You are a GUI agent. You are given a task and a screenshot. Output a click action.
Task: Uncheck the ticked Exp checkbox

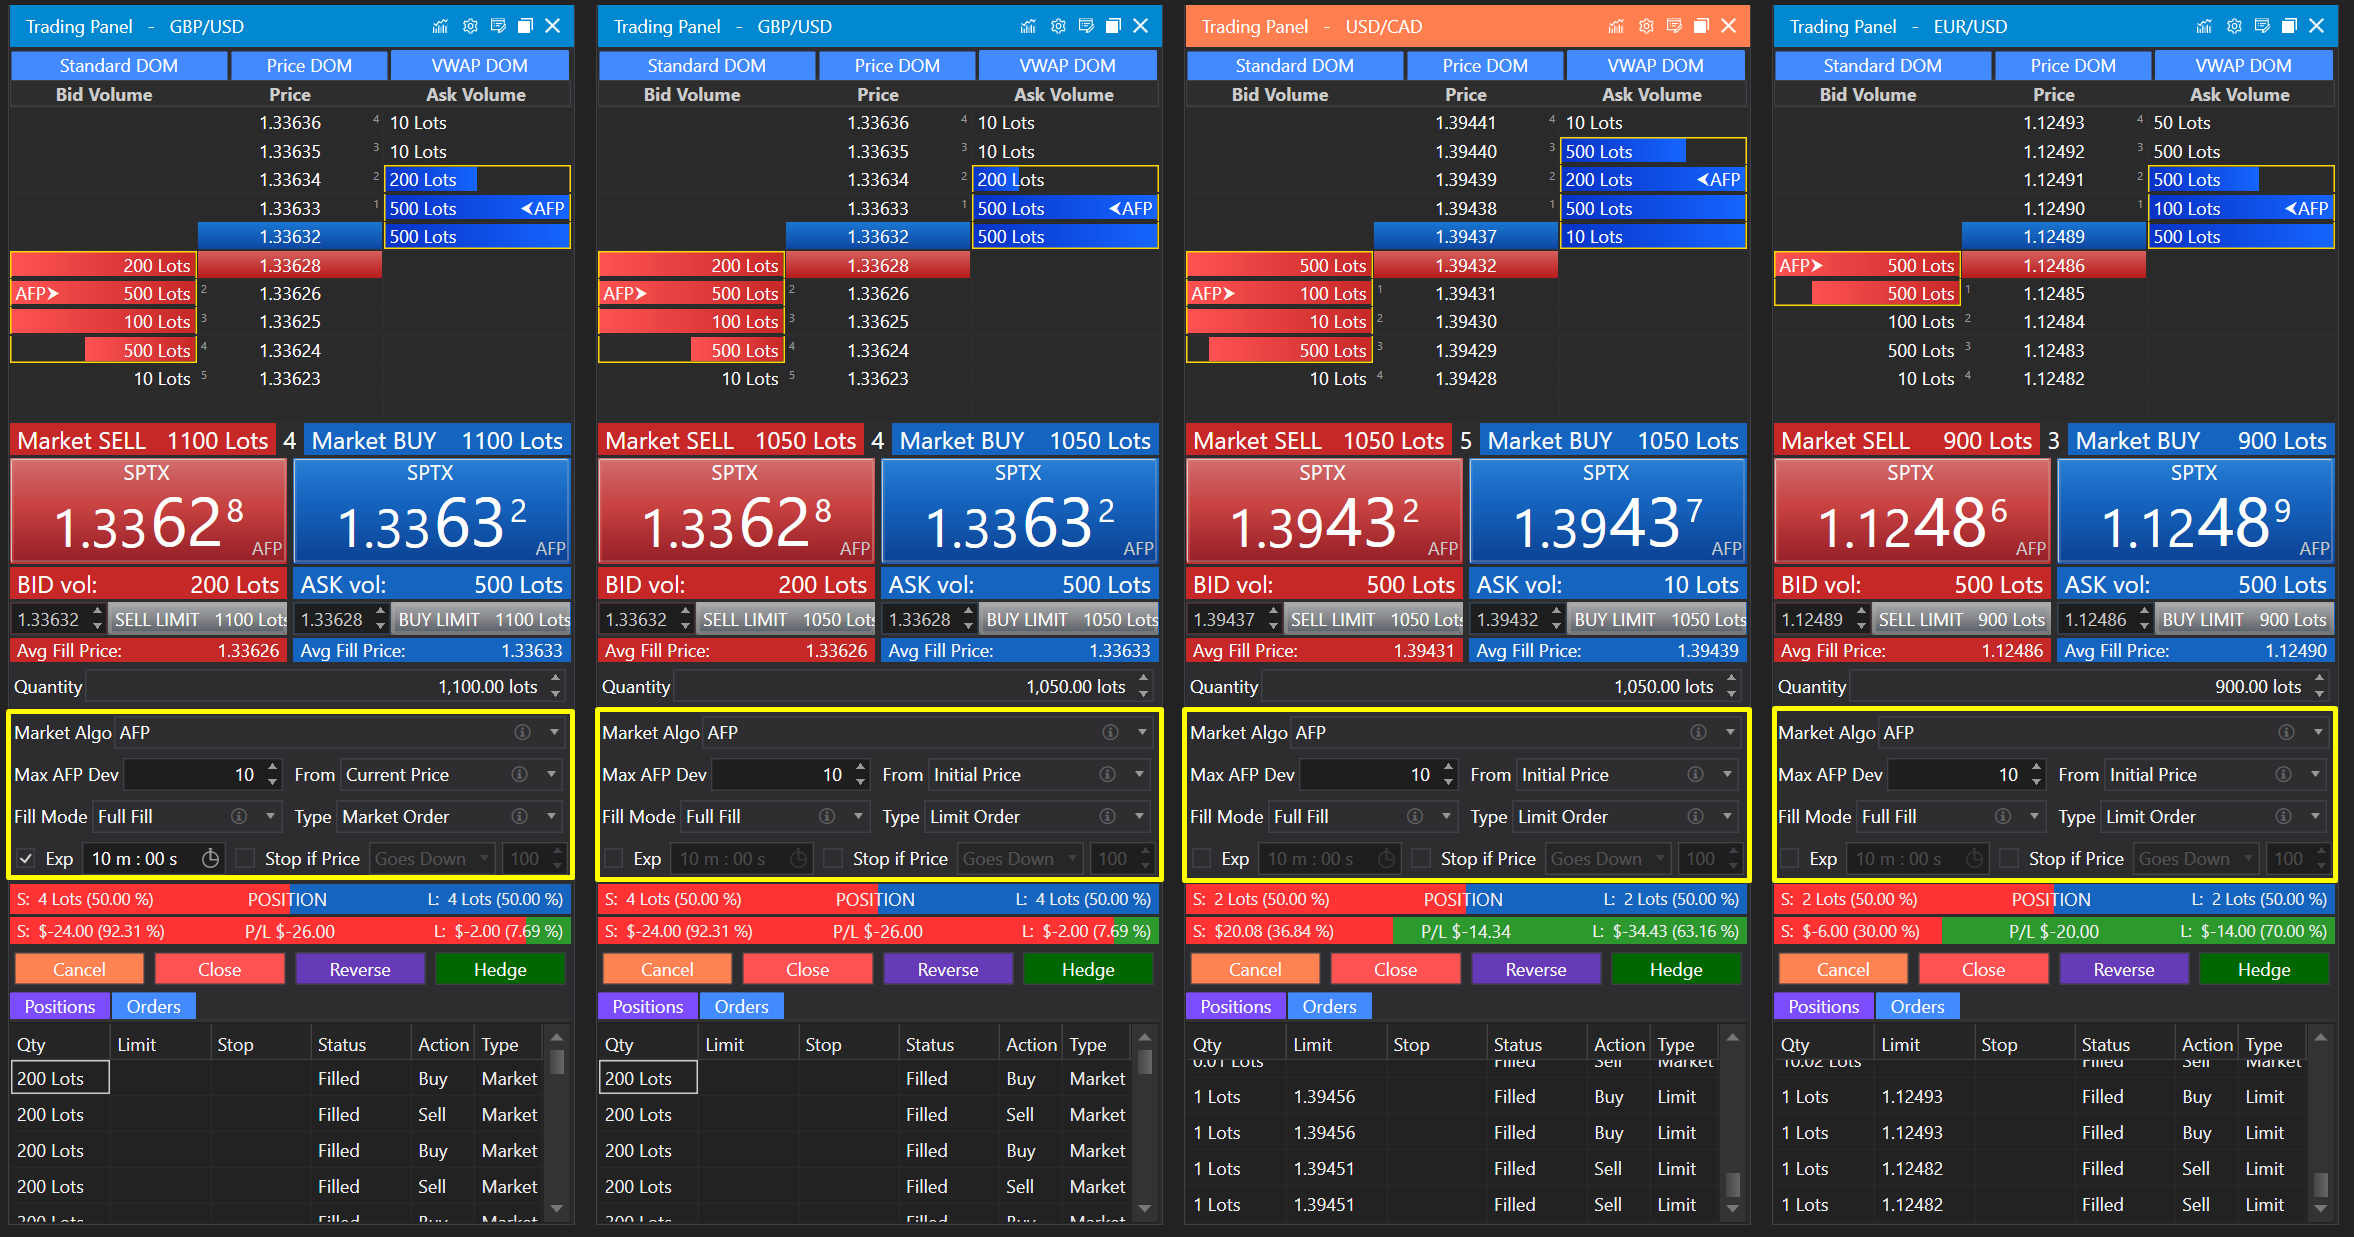(x=27, y=859)
